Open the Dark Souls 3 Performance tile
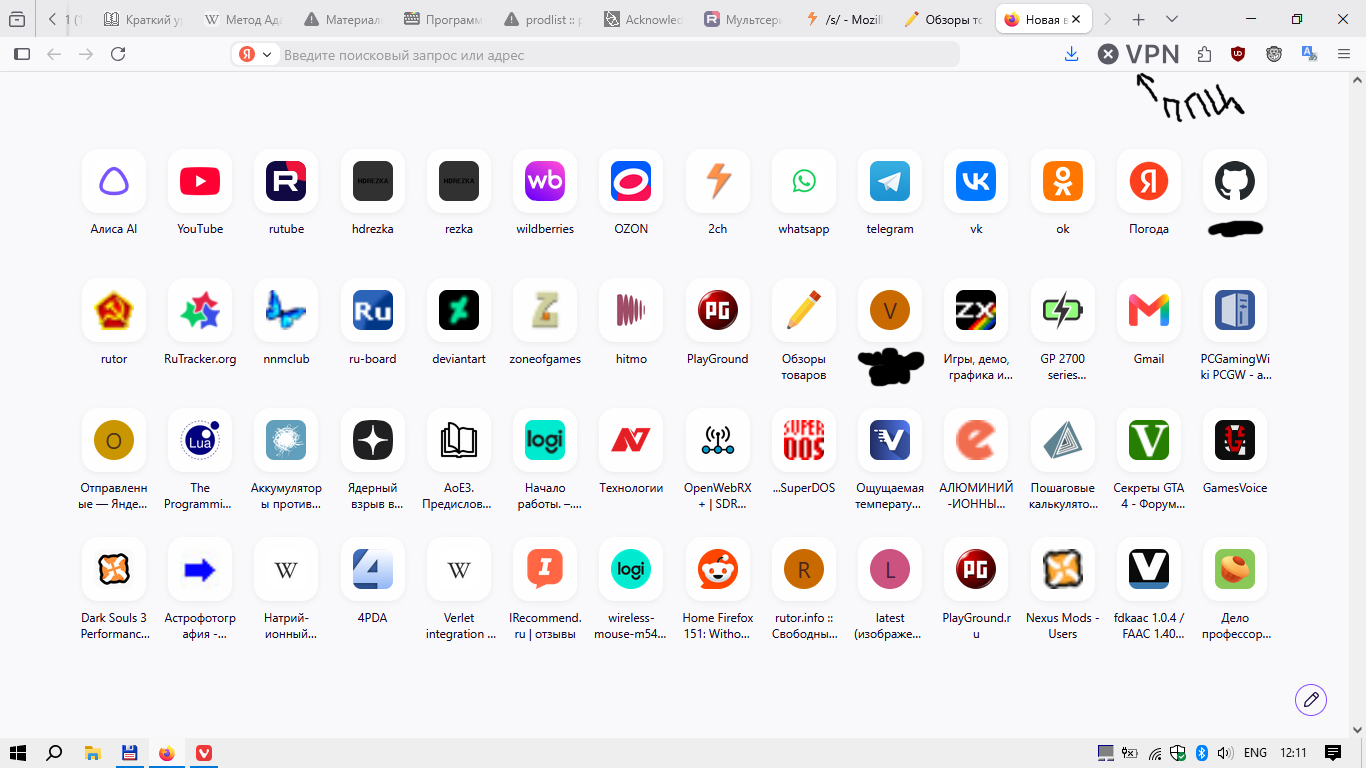The width and height of the screenshot is (1366, 768). coord(114,570)
